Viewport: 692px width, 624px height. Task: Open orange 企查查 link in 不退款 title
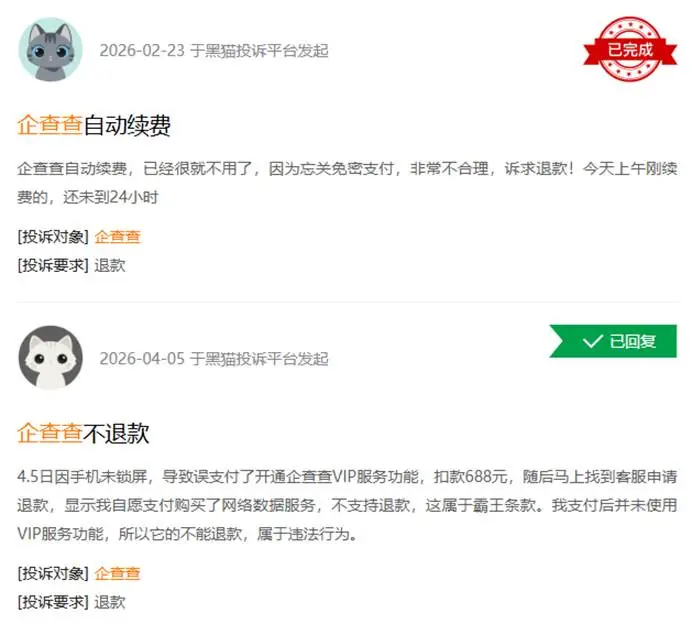[x=50, y=433]
